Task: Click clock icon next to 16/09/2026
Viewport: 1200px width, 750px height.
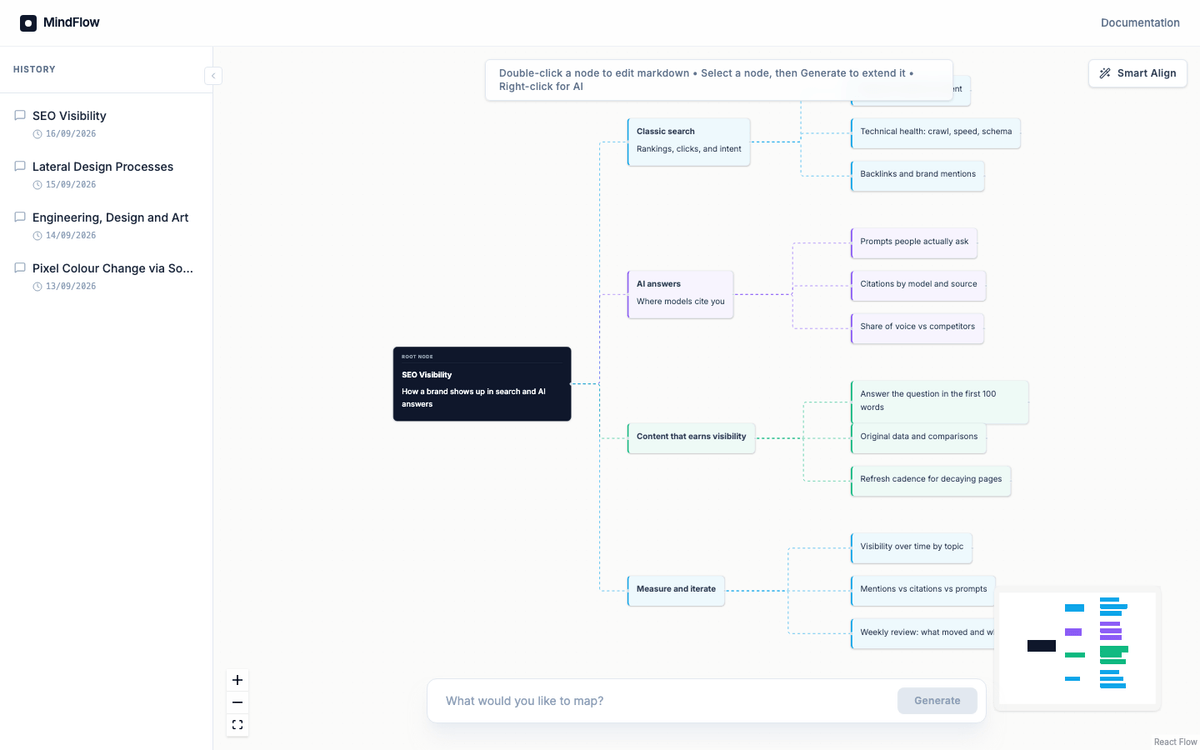Action: [x=37, y=134]
